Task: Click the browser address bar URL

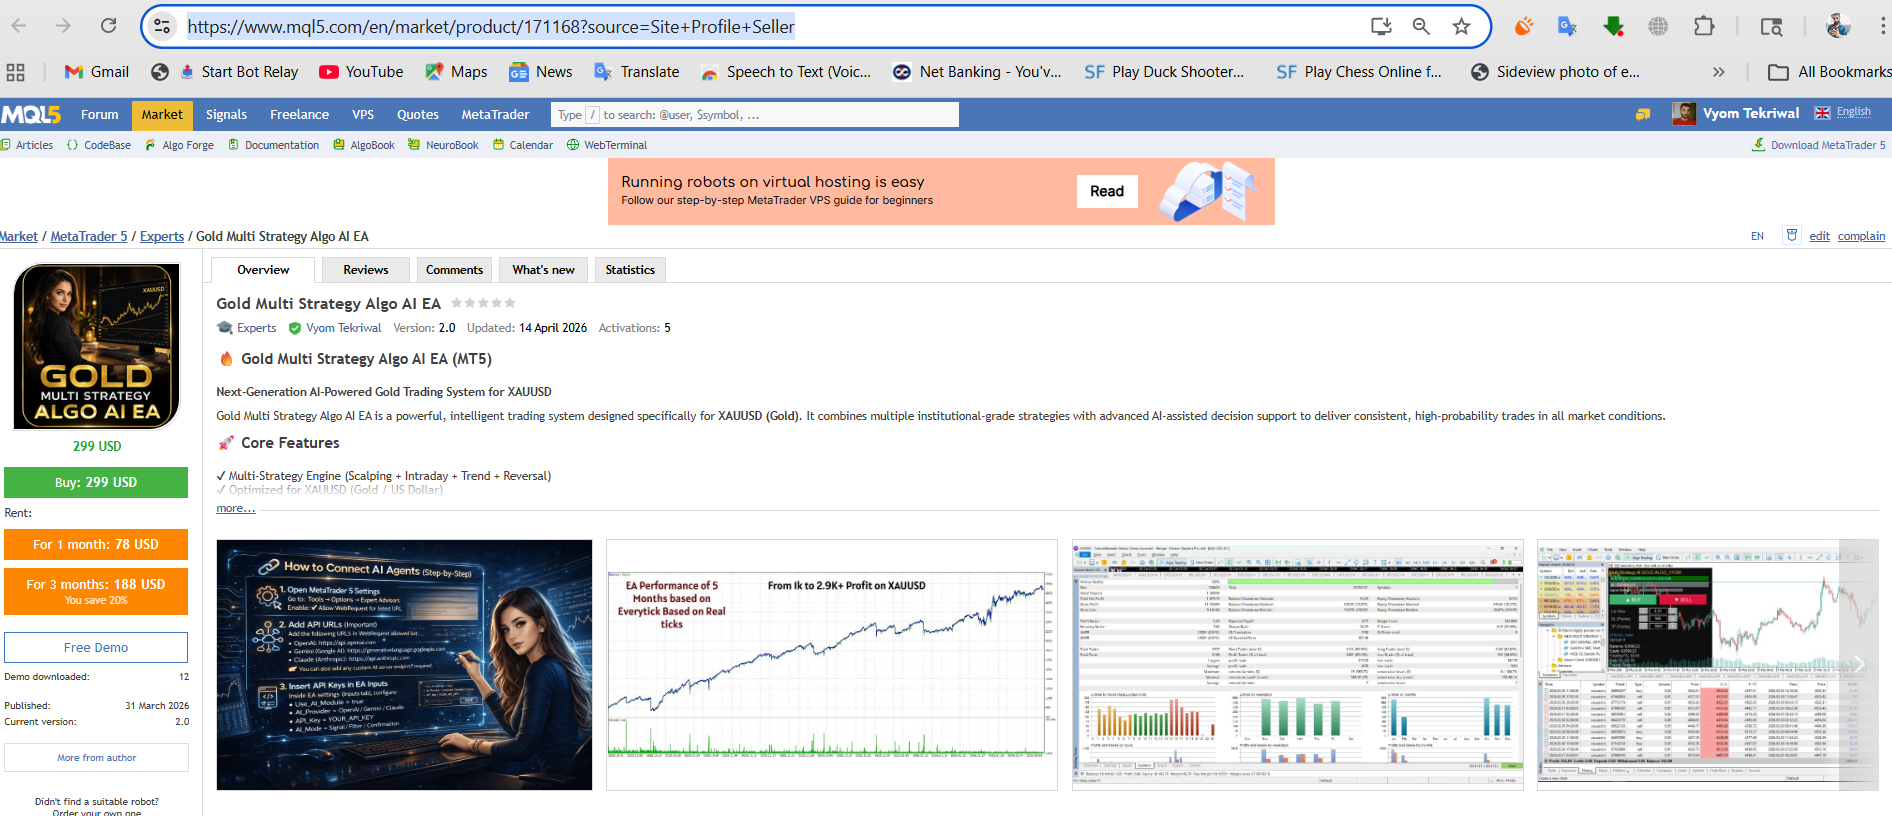Action: tap(491, 27)
